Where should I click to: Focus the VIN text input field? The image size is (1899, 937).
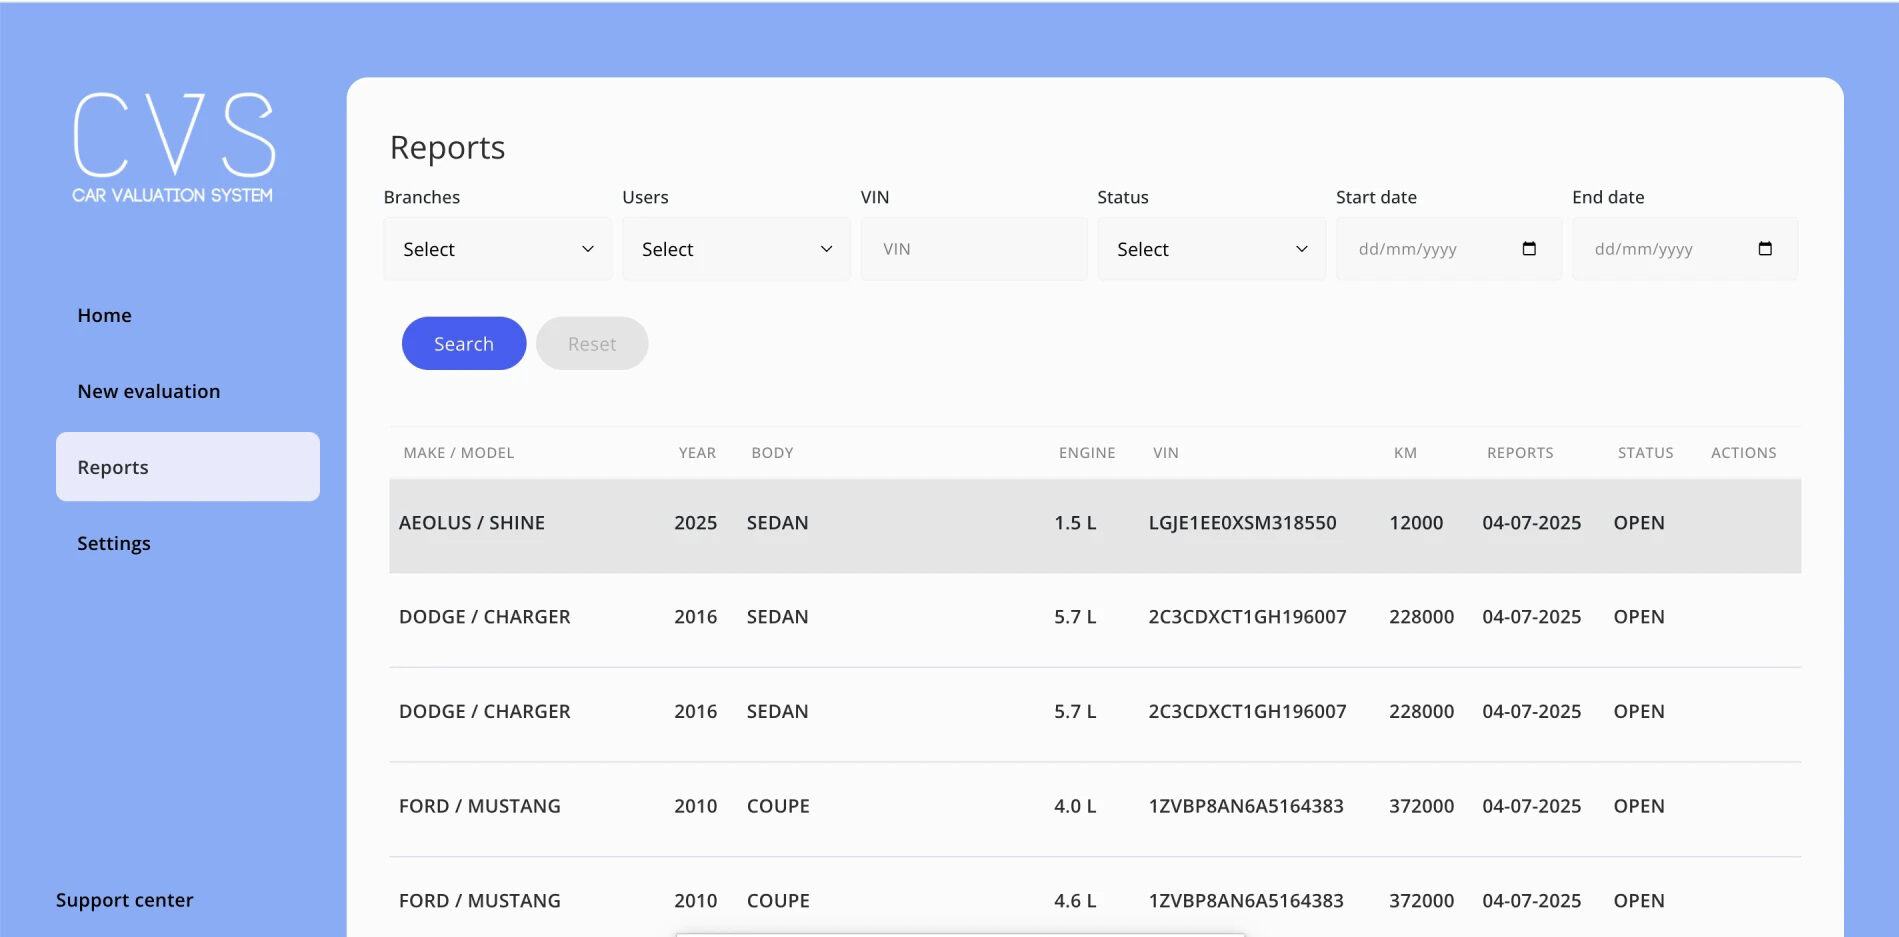(973, 249)
